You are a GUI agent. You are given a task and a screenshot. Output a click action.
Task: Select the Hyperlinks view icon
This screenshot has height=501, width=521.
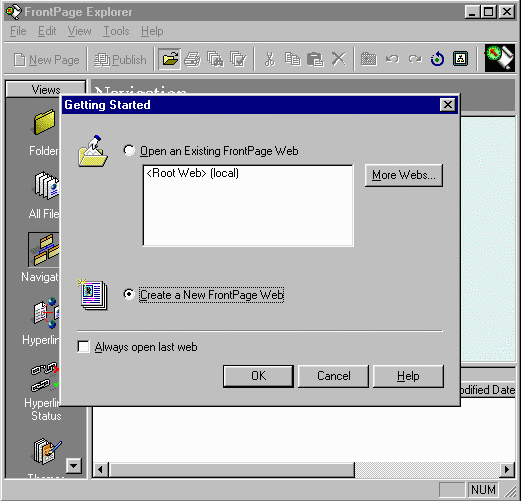[x=47, y=312]
